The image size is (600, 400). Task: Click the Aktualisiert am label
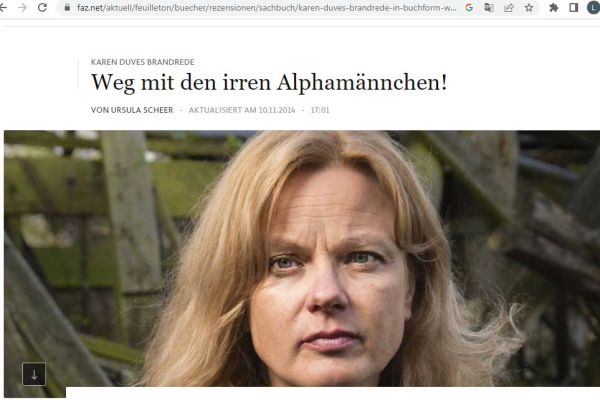pyautogui.click(x=222, y=110)
